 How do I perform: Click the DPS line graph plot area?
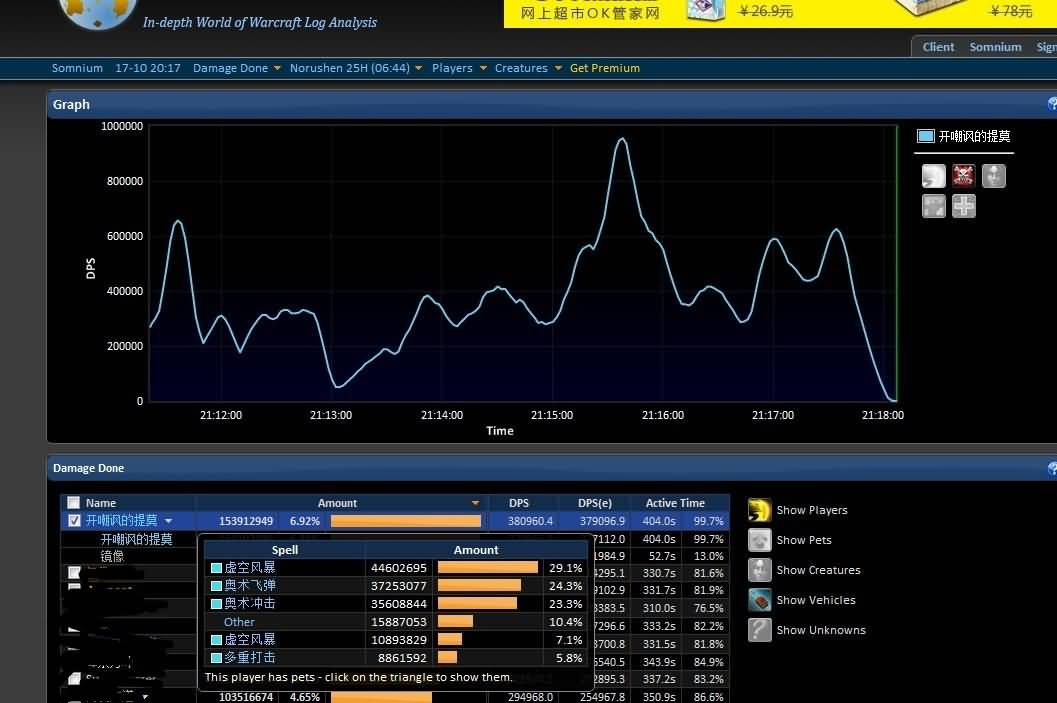pyautogui.click(x=522, y=264)
